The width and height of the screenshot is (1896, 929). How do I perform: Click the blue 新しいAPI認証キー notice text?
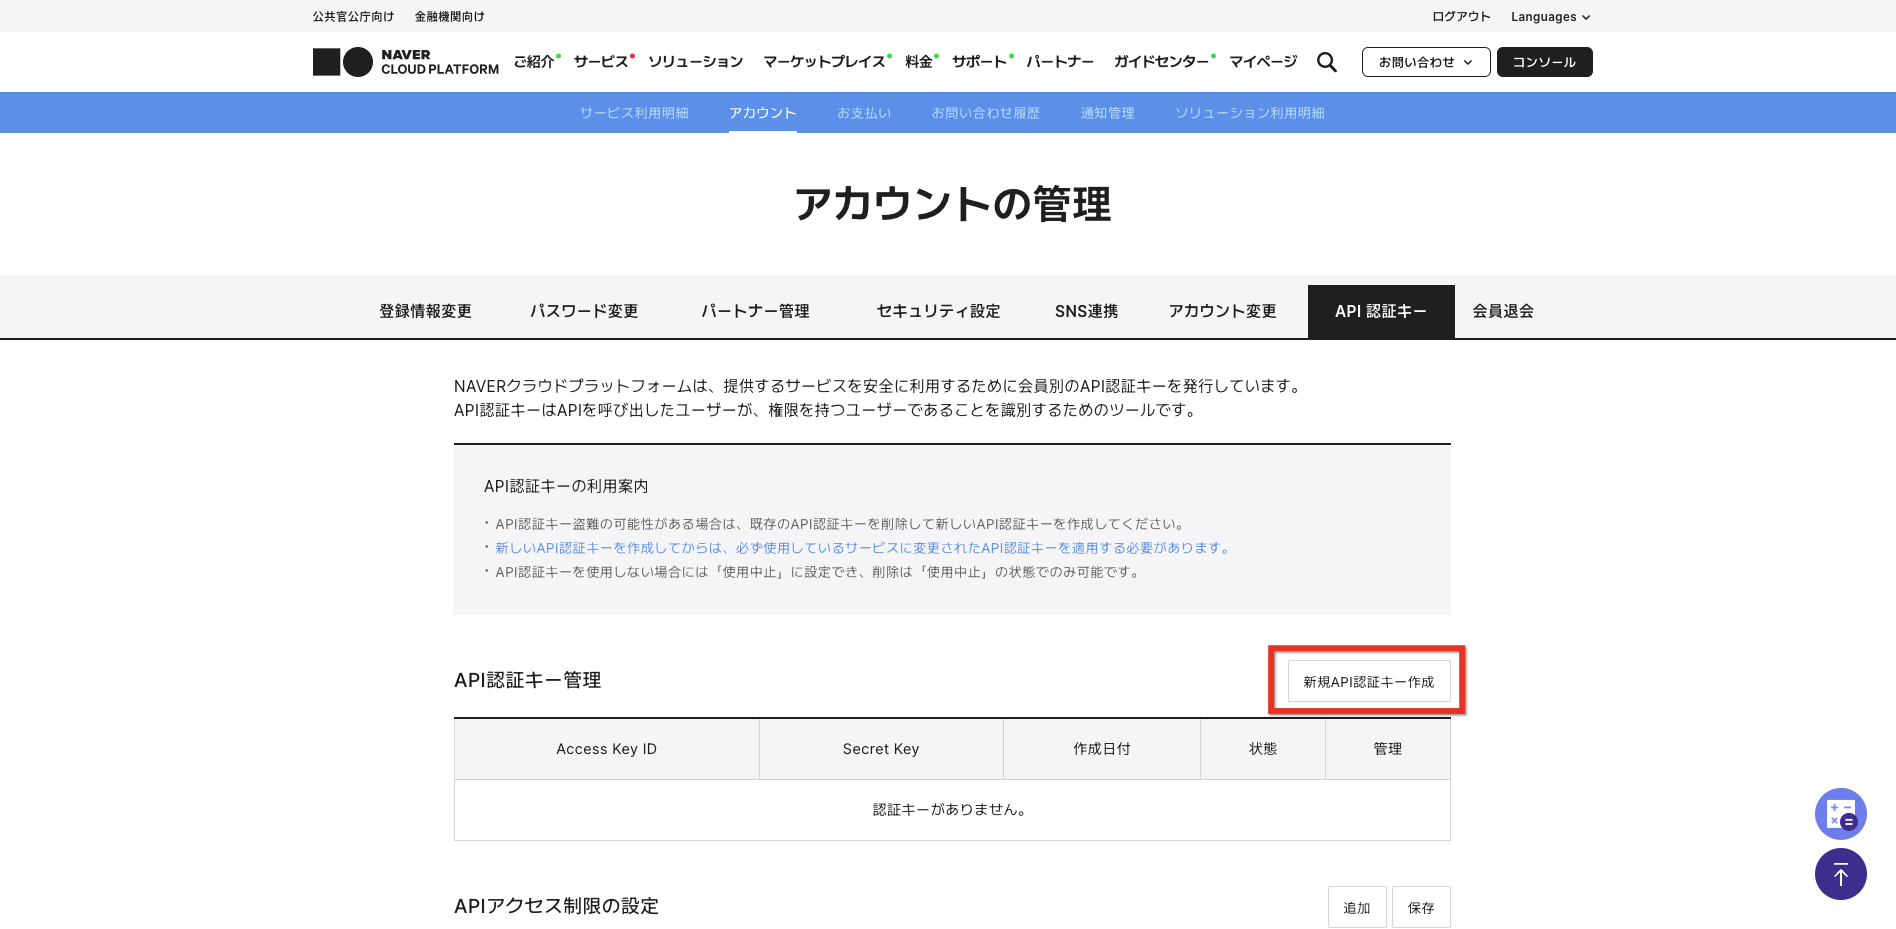(864, 548)
